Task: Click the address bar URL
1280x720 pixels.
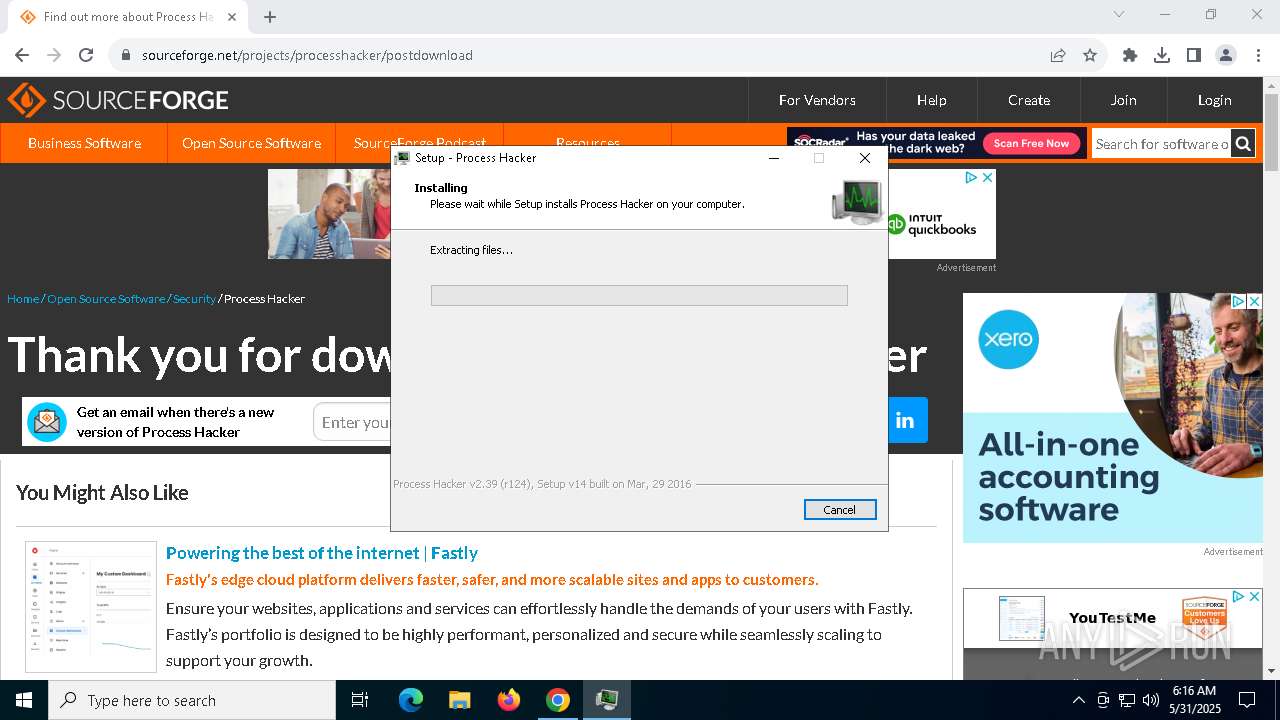Action: (x=307, y=55)
